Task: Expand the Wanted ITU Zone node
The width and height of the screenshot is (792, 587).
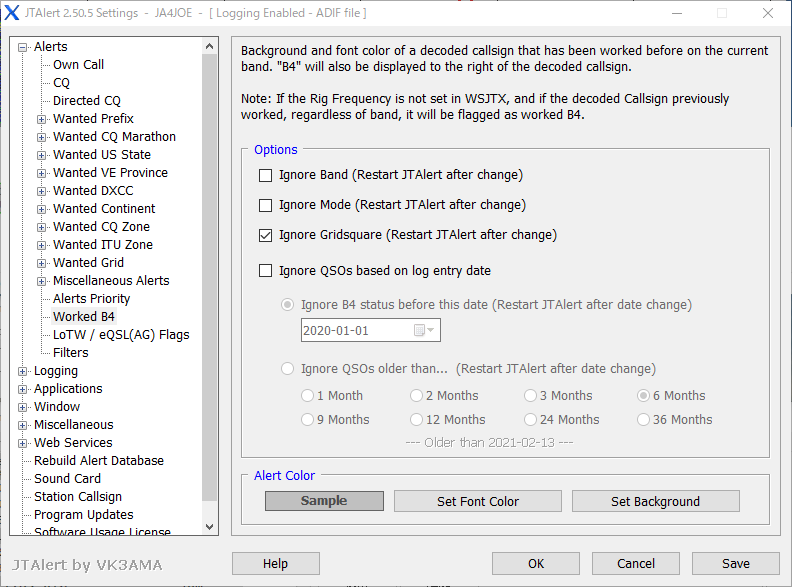Action: tap(41, 246)
